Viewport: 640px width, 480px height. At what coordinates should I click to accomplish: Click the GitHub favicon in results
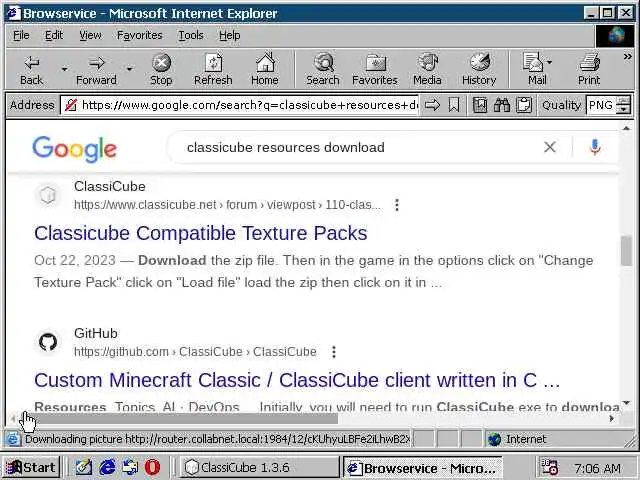coord(48,342)
